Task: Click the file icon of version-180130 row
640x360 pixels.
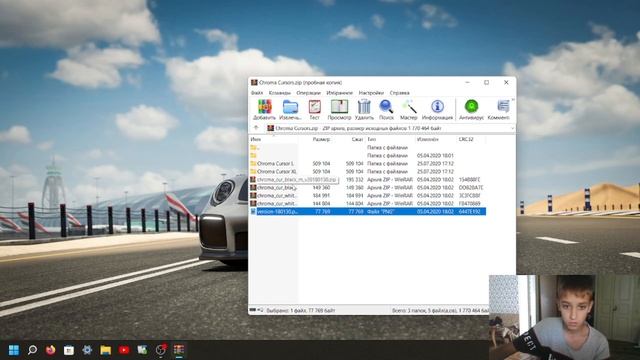Action: coord(253,211)
